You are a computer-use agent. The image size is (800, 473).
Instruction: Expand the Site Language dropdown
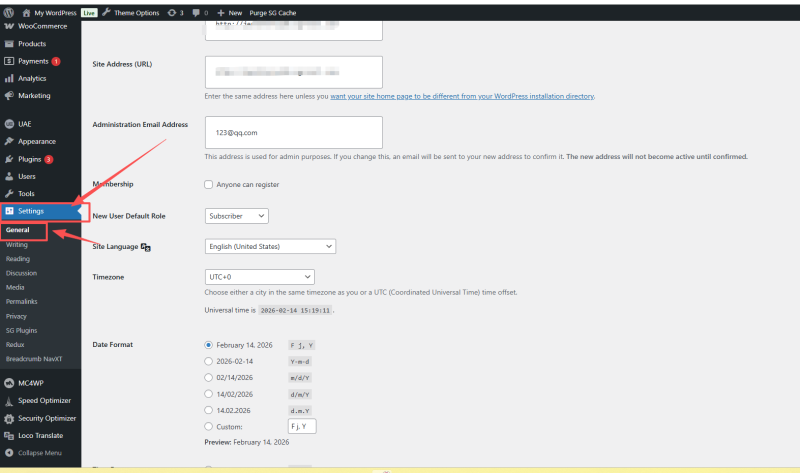coord(270,246)
